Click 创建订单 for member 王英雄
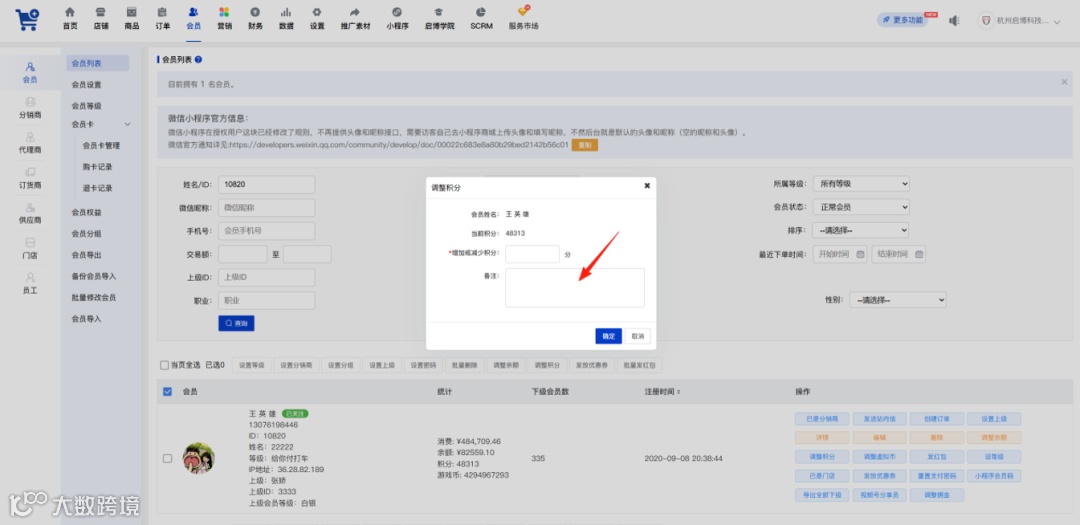The image size is (1080, 525). pos(936,419)
